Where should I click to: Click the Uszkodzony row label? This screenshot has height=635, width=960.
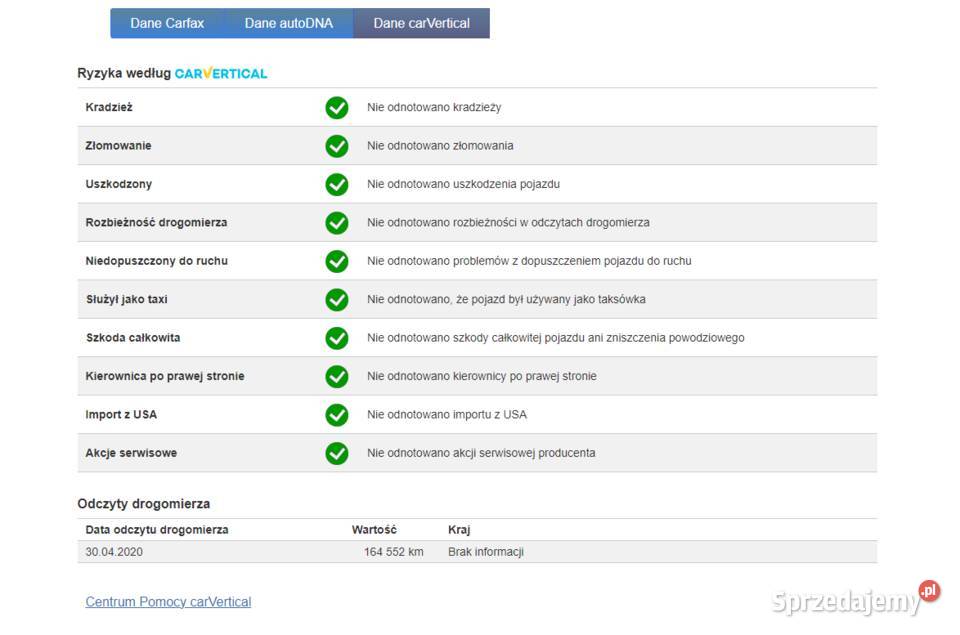(119, 184)
